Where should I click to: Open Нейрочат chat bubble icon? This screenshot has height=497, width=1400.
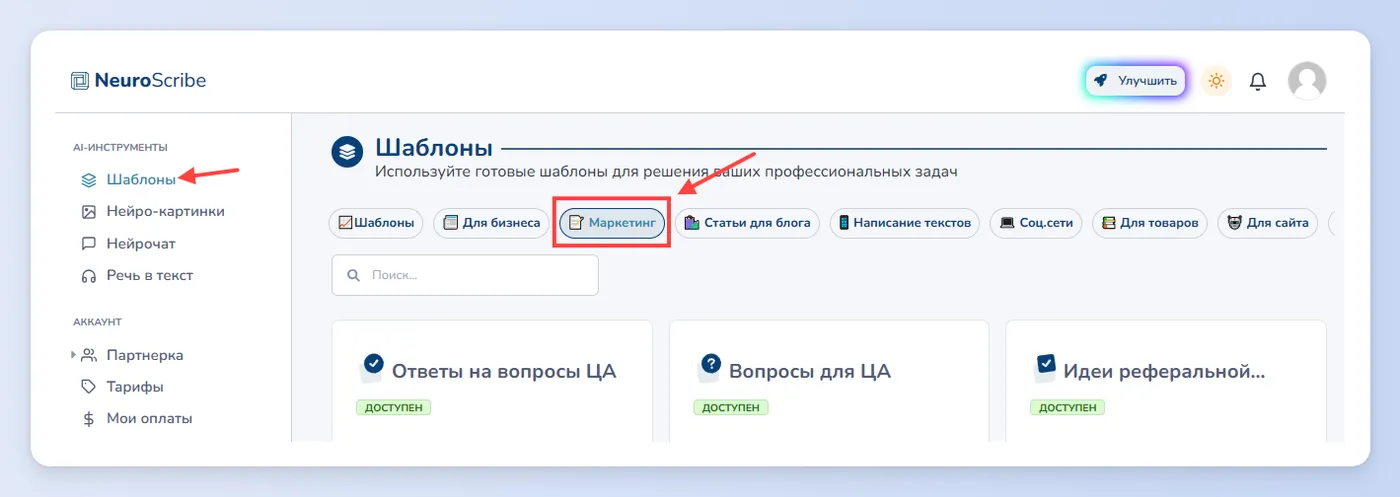pos(88,244)
